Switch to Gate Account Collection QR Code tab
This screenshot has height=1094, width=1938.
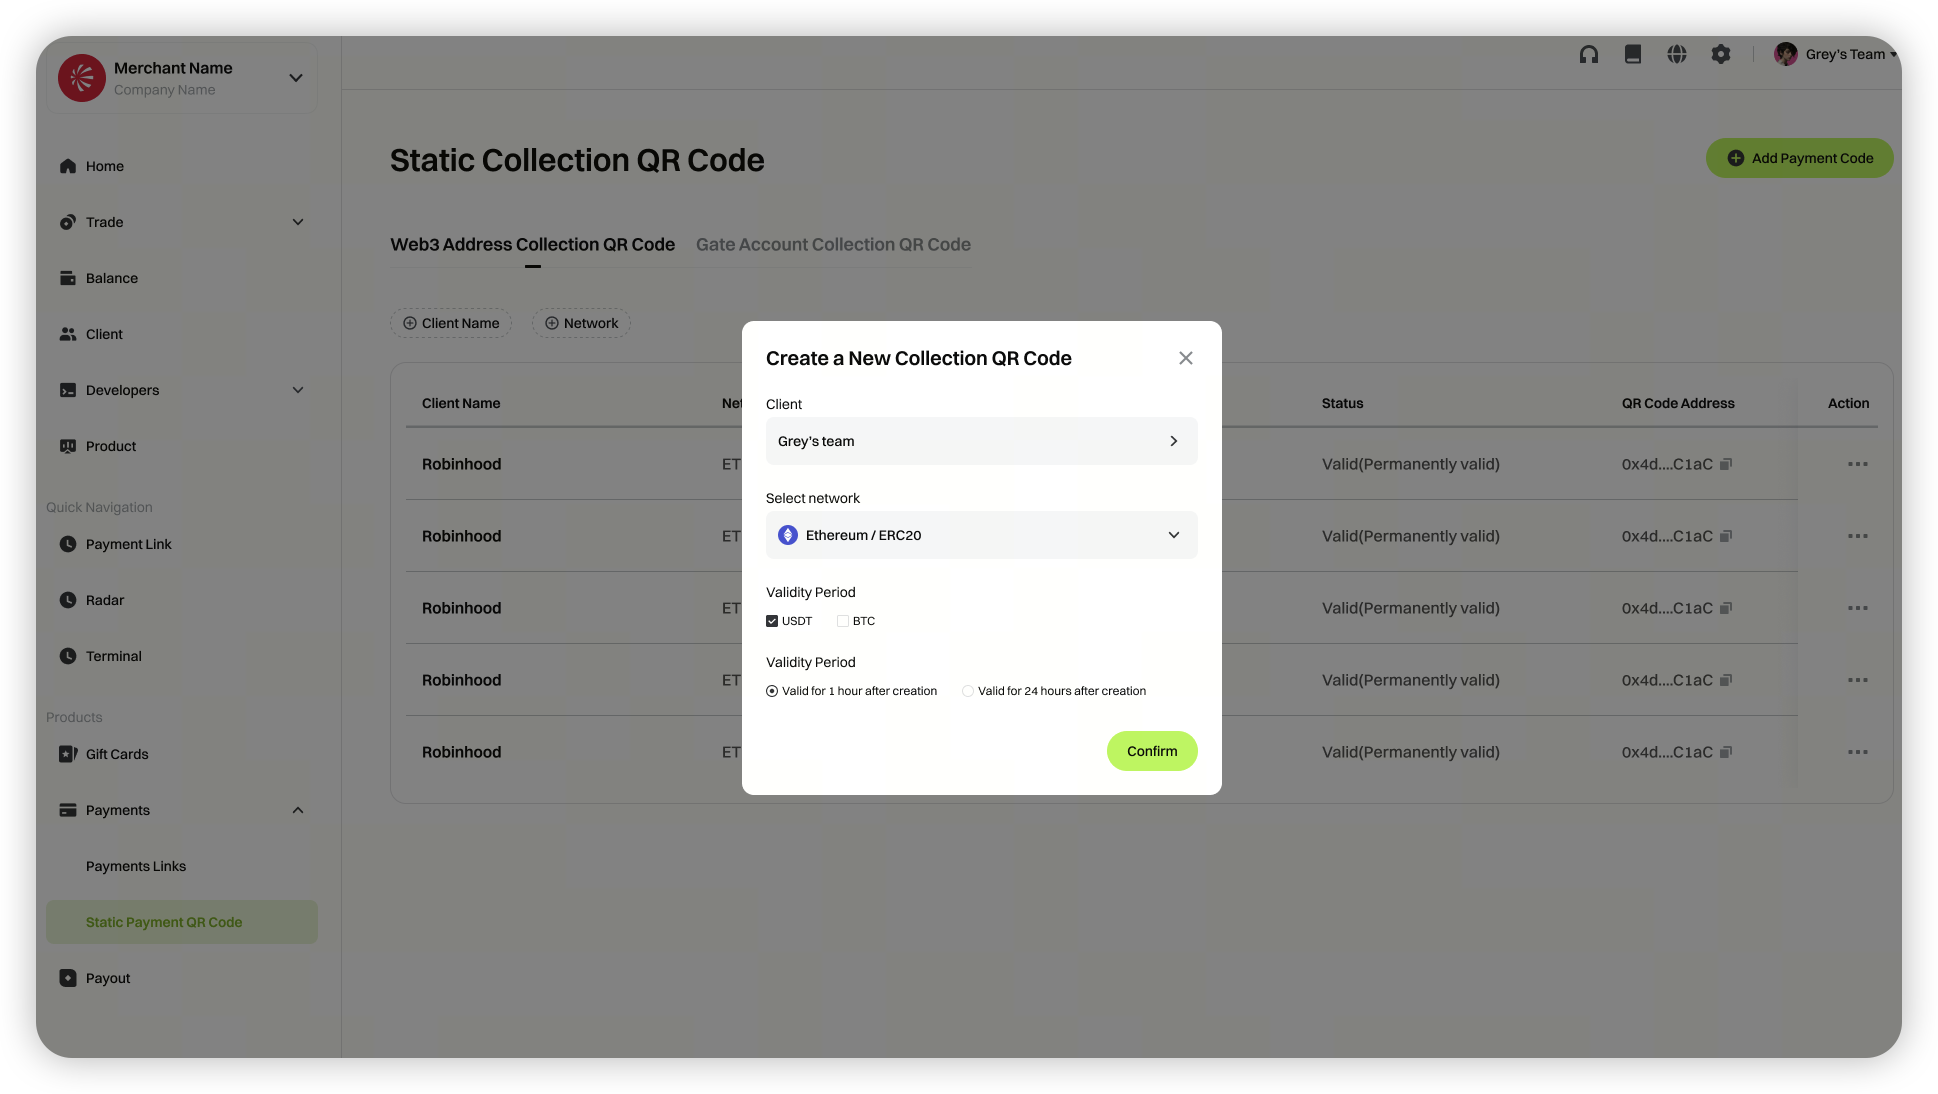tap(833, 244)
